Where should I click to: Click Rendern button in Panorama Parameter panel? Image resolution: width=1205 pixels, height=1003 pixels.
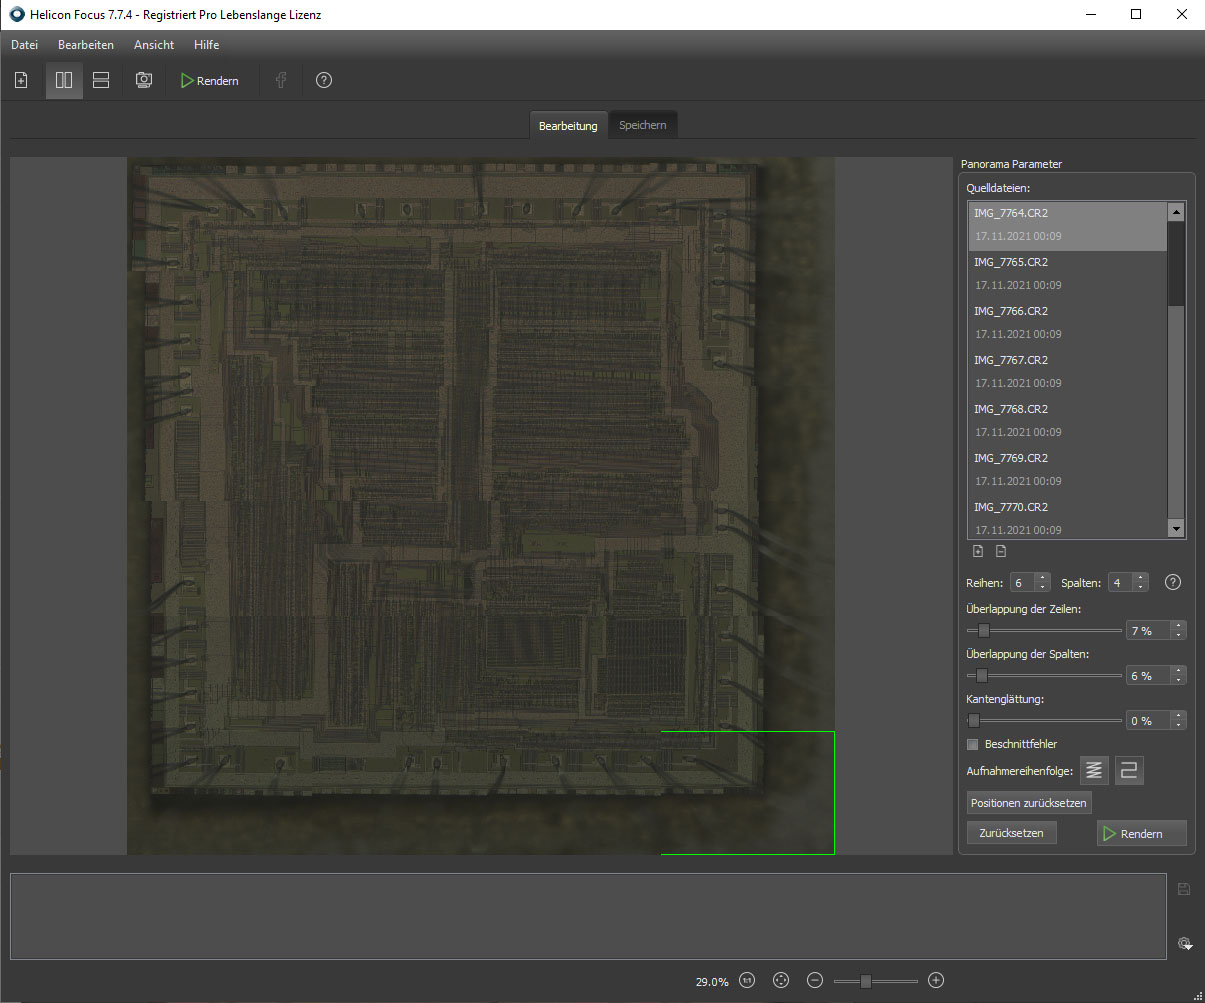(x=1141, y=834)
